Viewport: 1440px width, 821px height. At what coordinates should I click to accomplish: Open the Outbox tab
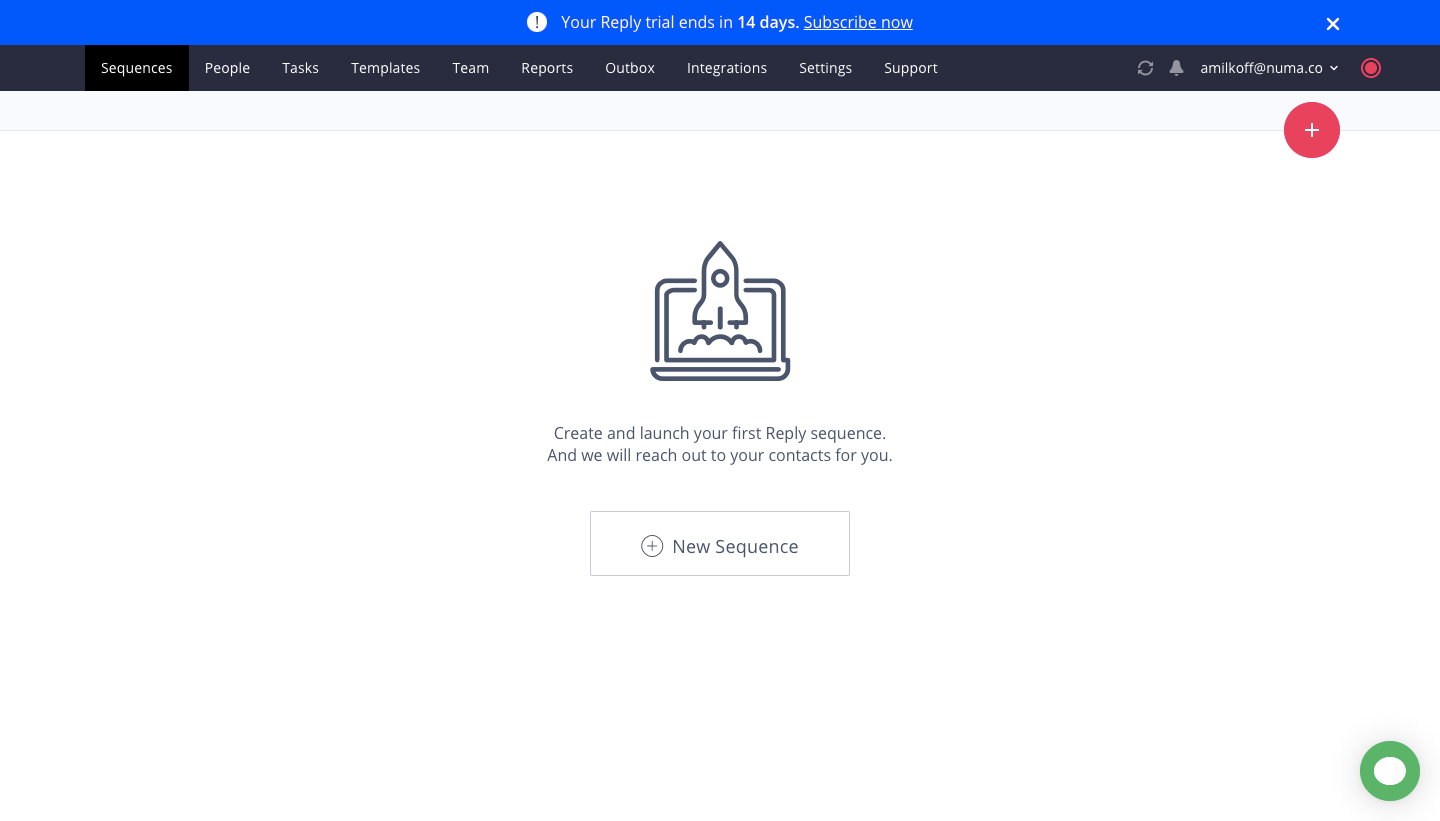[x=630, y=68]
